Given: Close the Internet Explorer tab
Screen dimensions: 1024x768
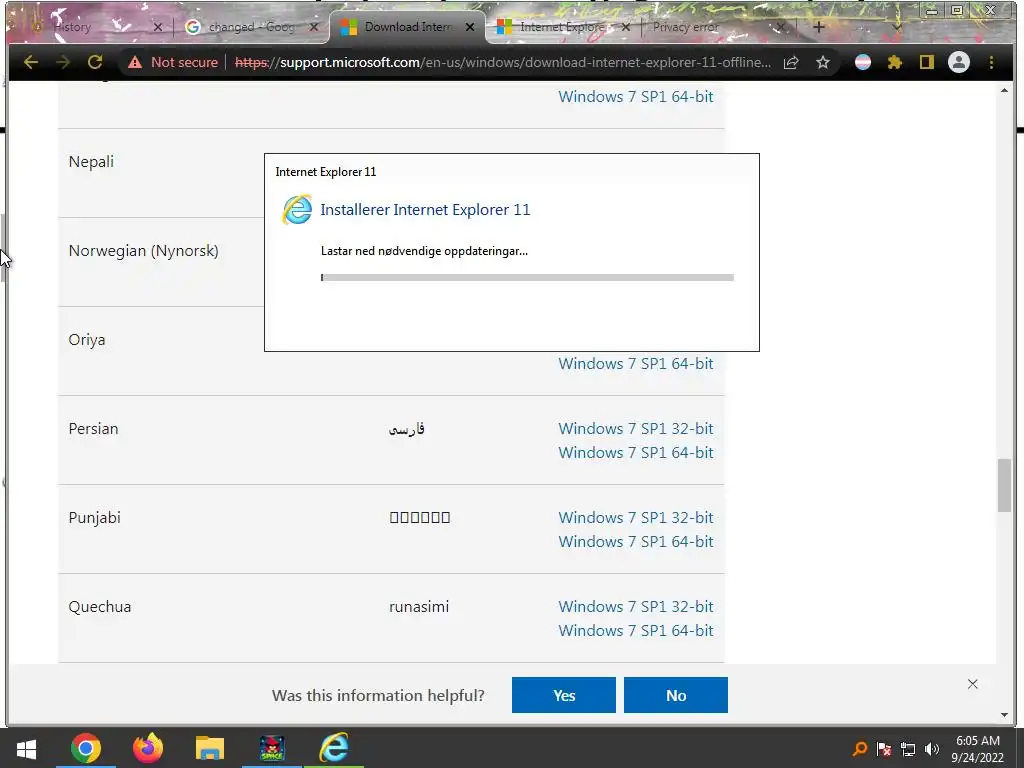Looking at the screenshot, I should (626, 27).
